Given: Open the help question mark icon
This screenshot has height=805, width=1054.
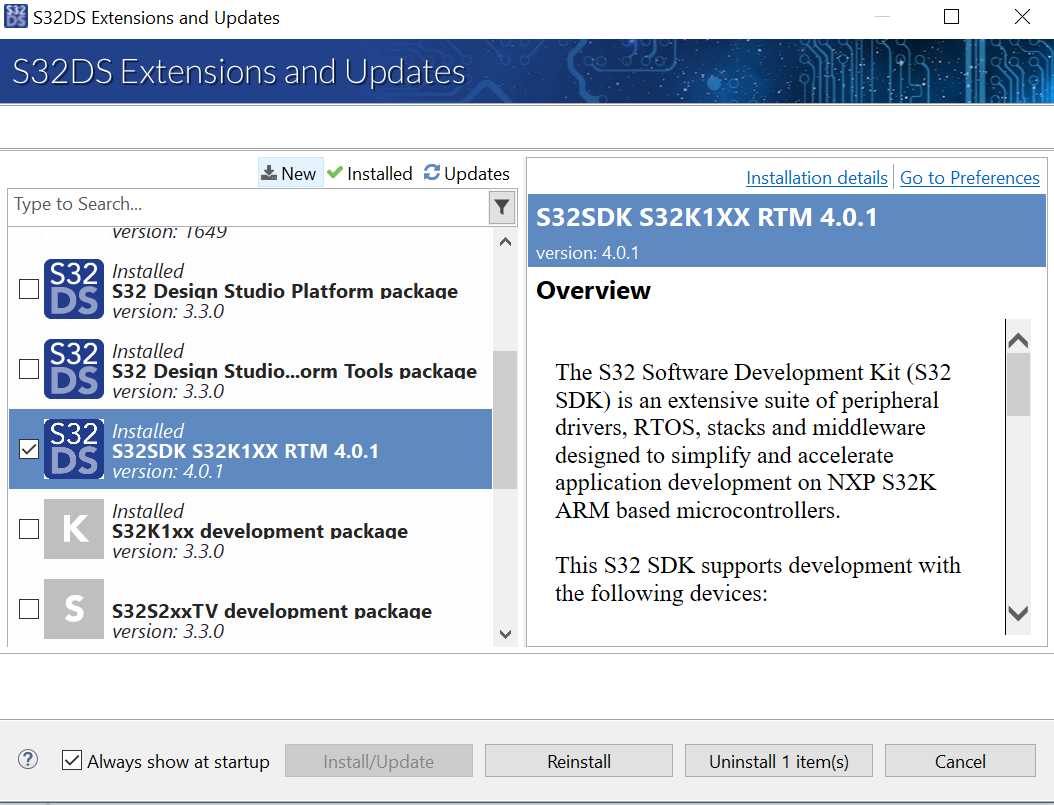Looking at the screenshot, I should pyautogui.click(x=28, y=760).
